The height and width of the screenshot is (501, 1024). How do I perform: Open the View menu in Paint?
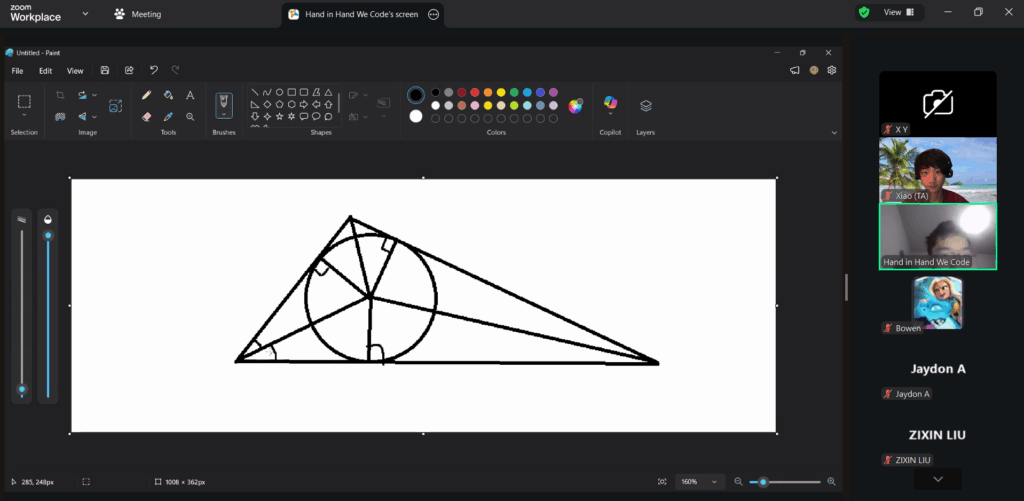click(x=75, y=71)
